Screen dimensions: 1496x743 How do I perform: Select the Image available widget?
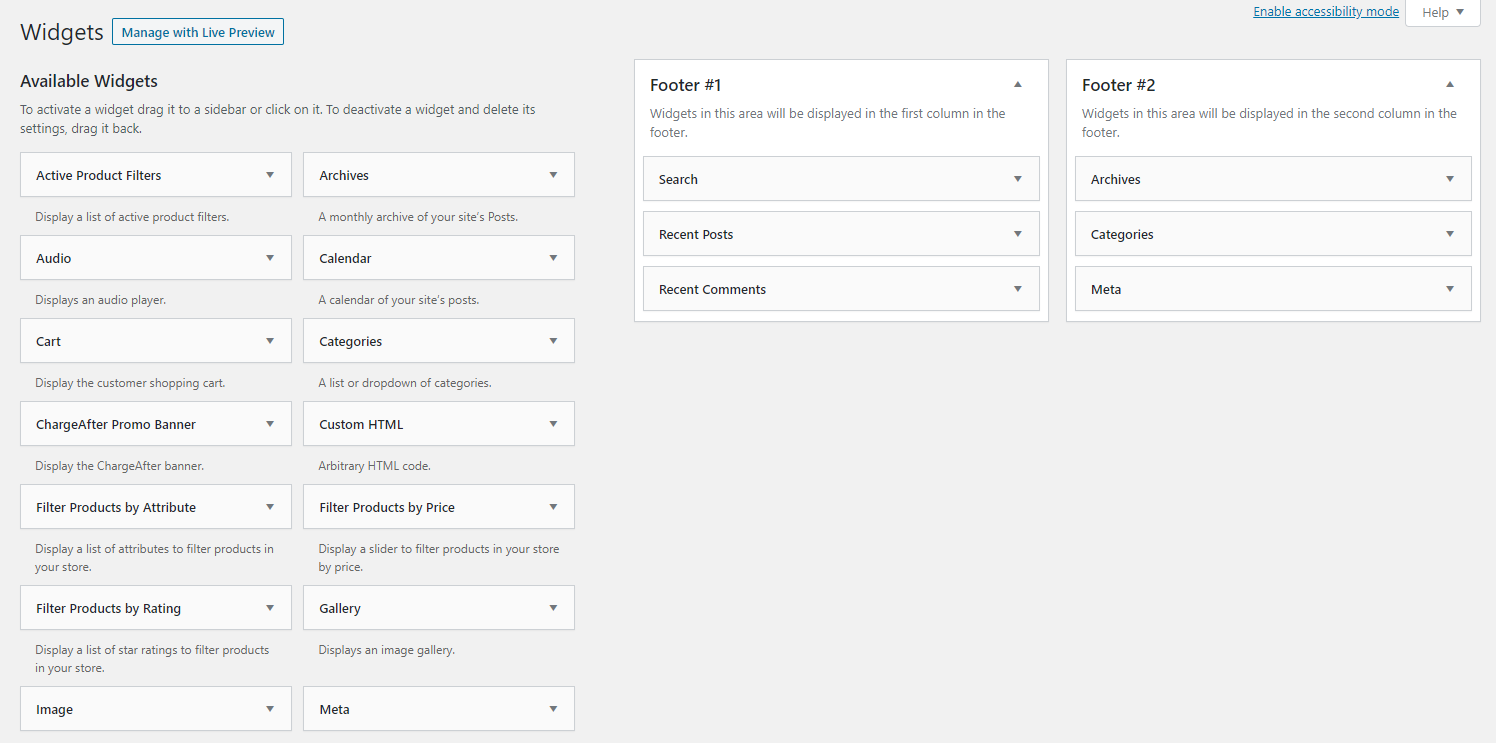pyautogui.click(x=55, y=709)
